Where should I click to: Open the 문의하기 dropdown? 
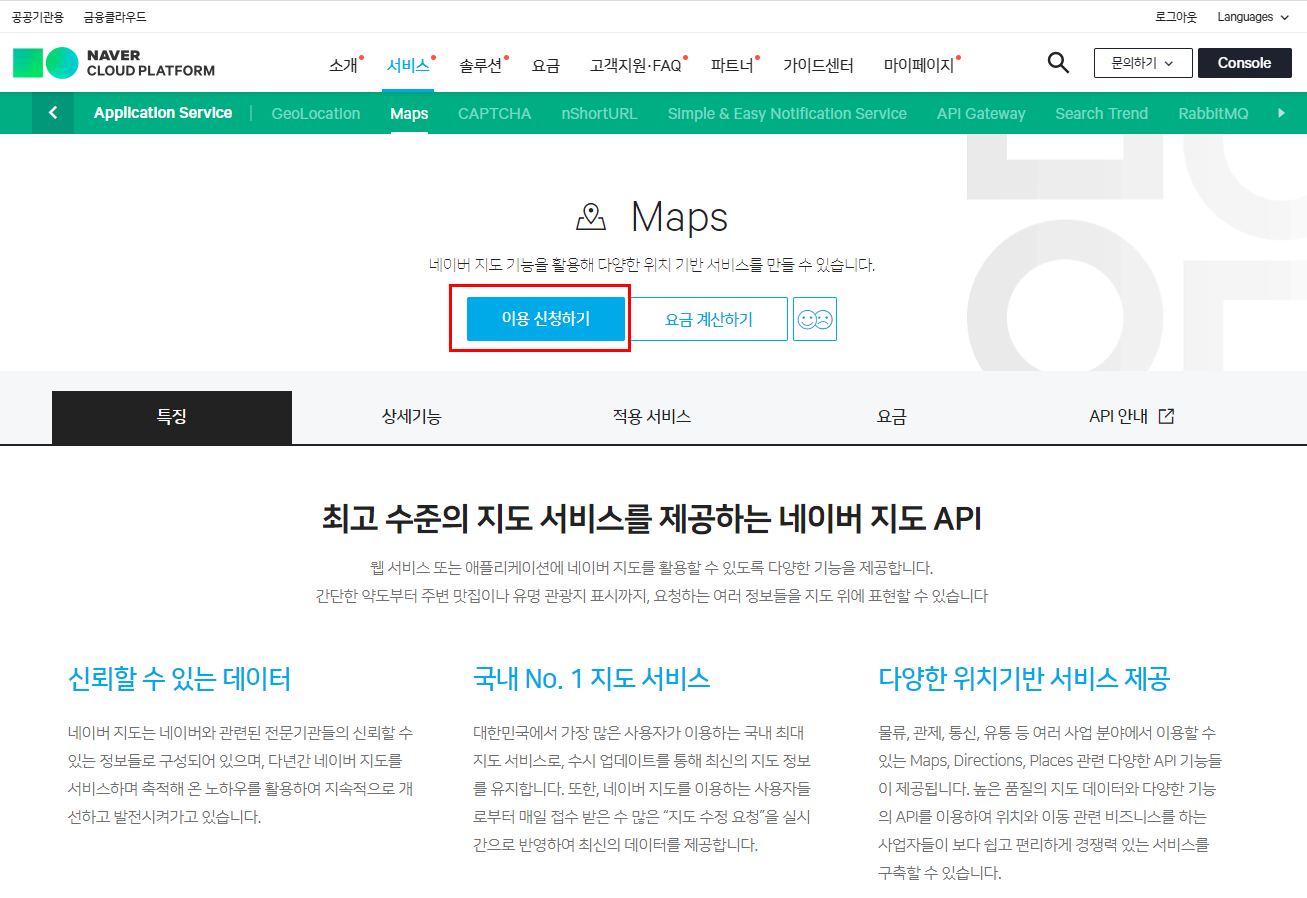click(x=1143, y=63)
